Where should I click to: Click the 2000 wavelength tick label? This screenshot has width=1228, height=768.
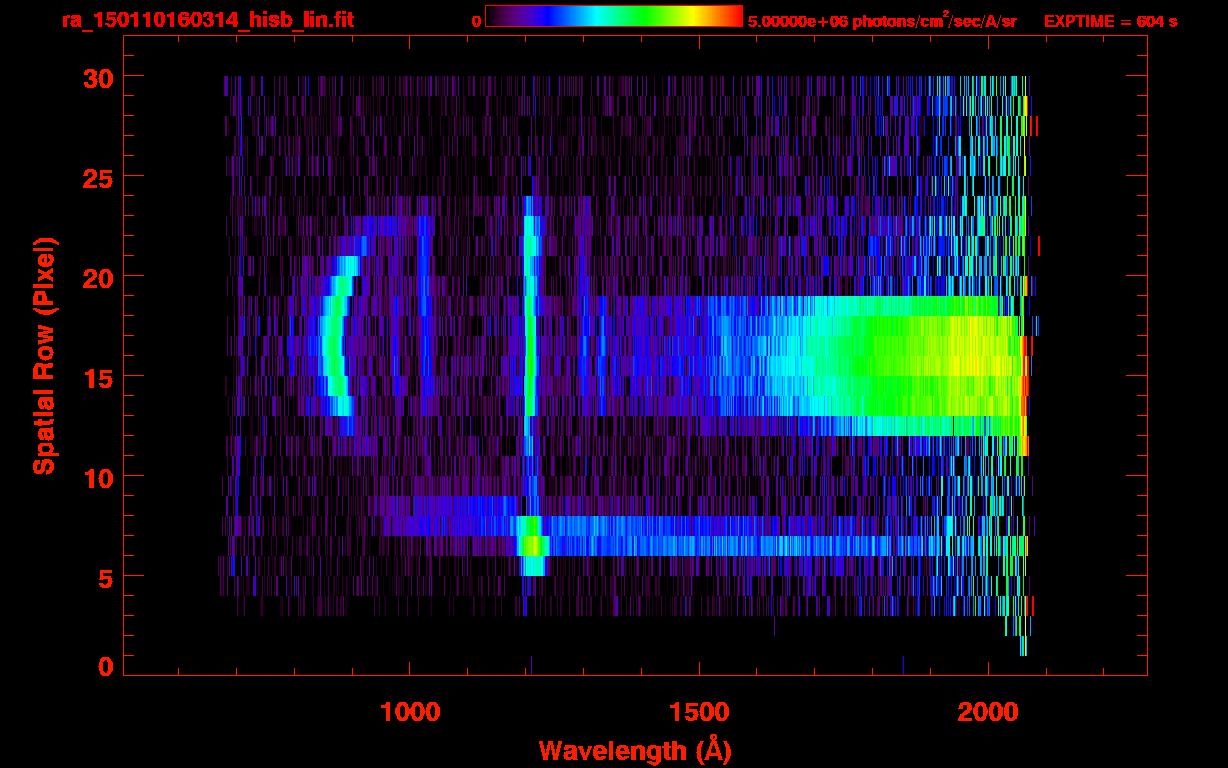coord(988,712)
